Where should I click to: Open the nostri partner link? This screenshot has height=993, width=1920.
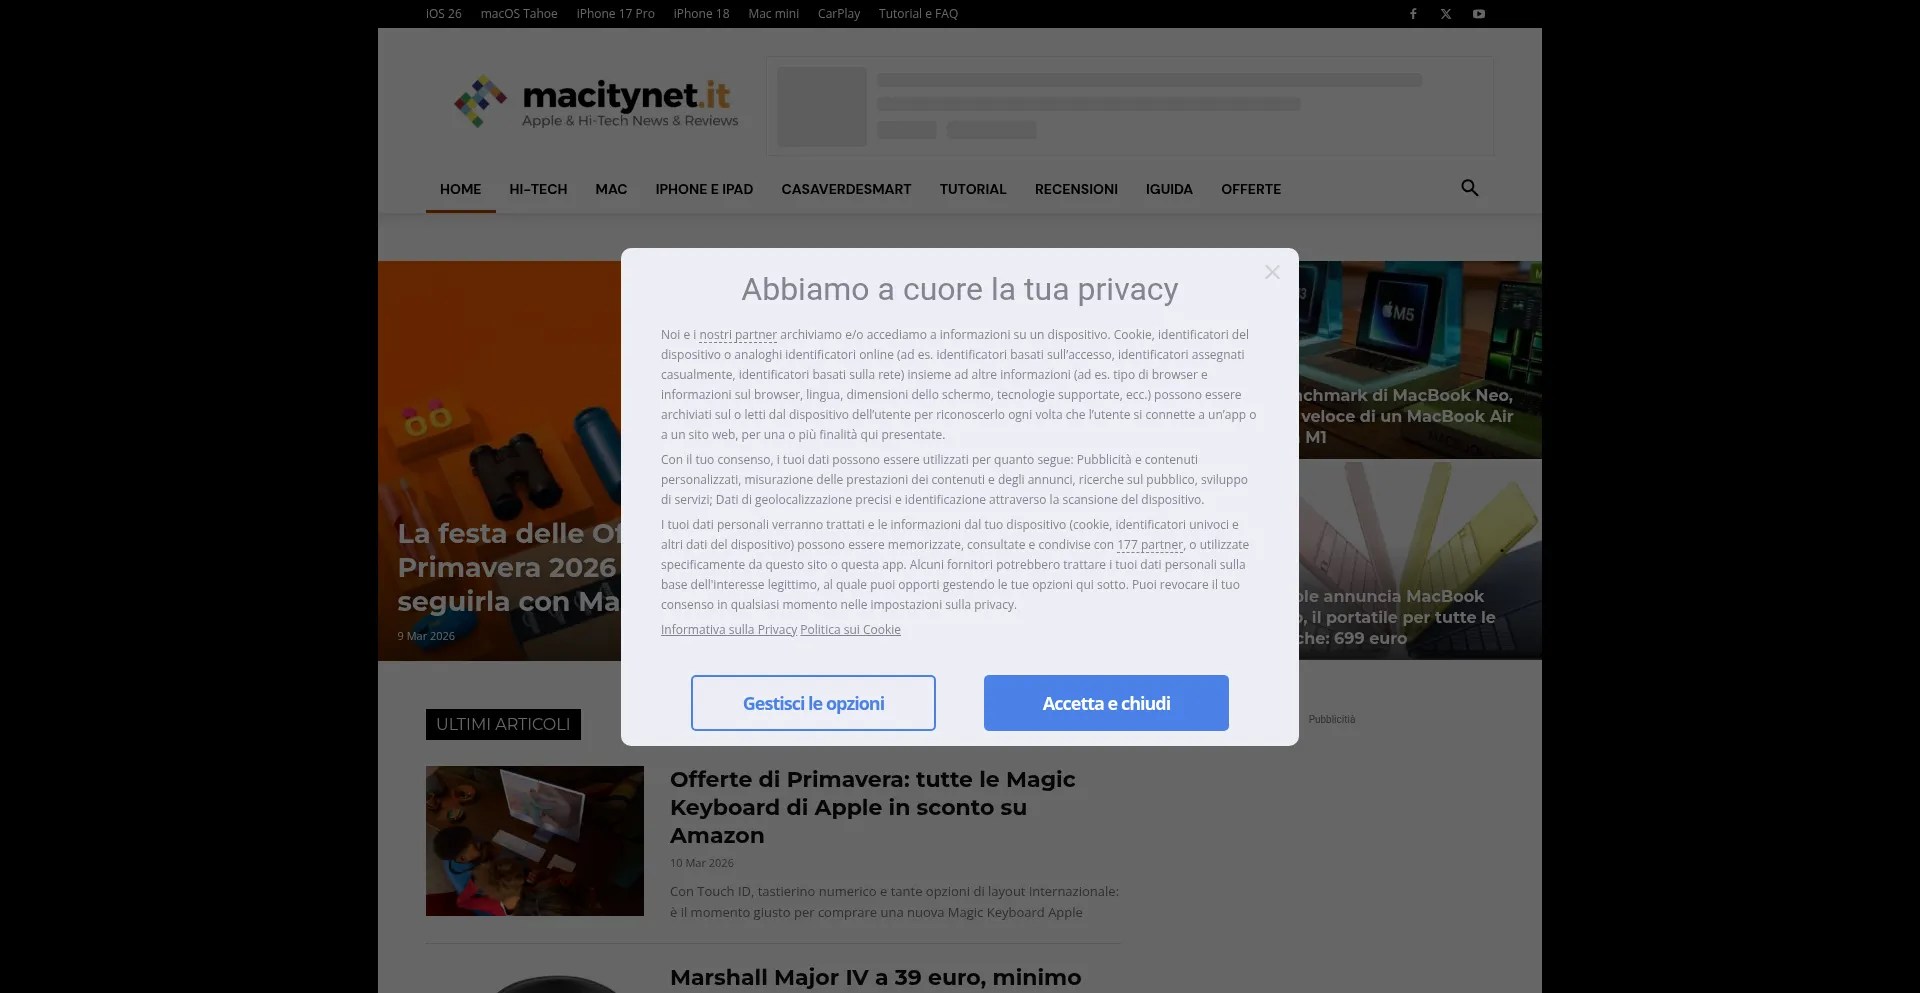coord(738,335)
